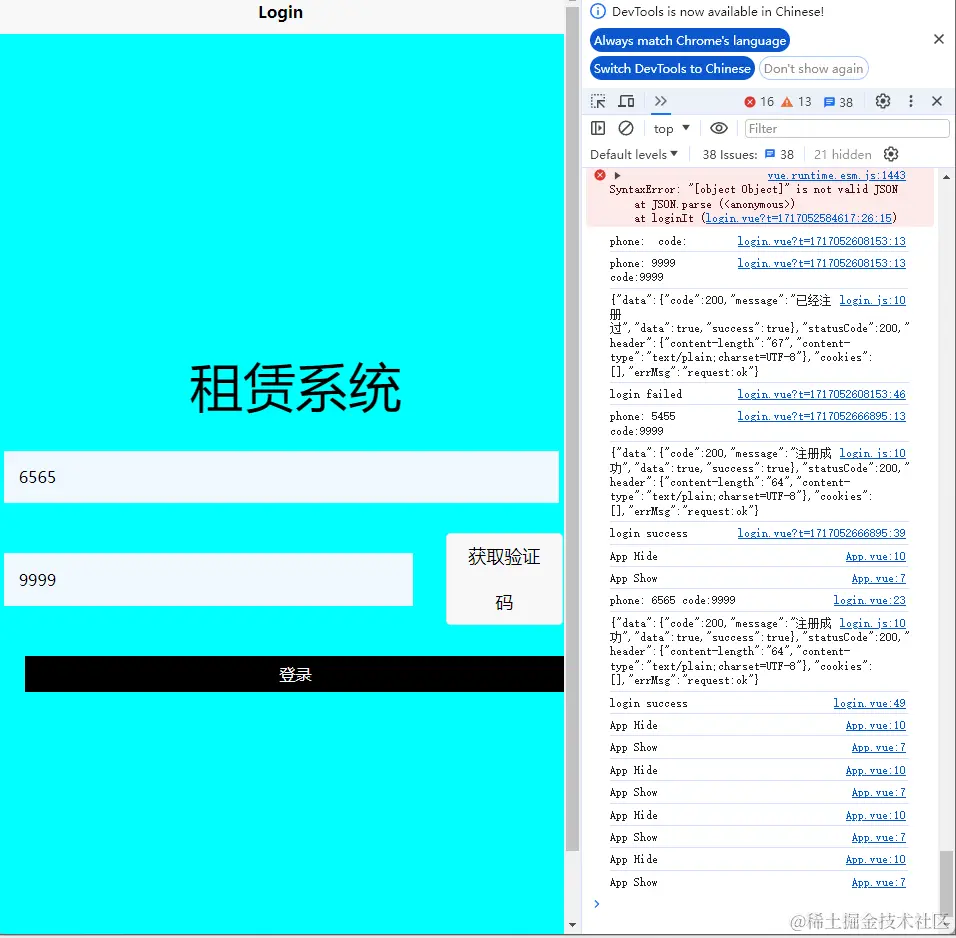Click the console scrollbar up arrow

(x=946, y=177)
